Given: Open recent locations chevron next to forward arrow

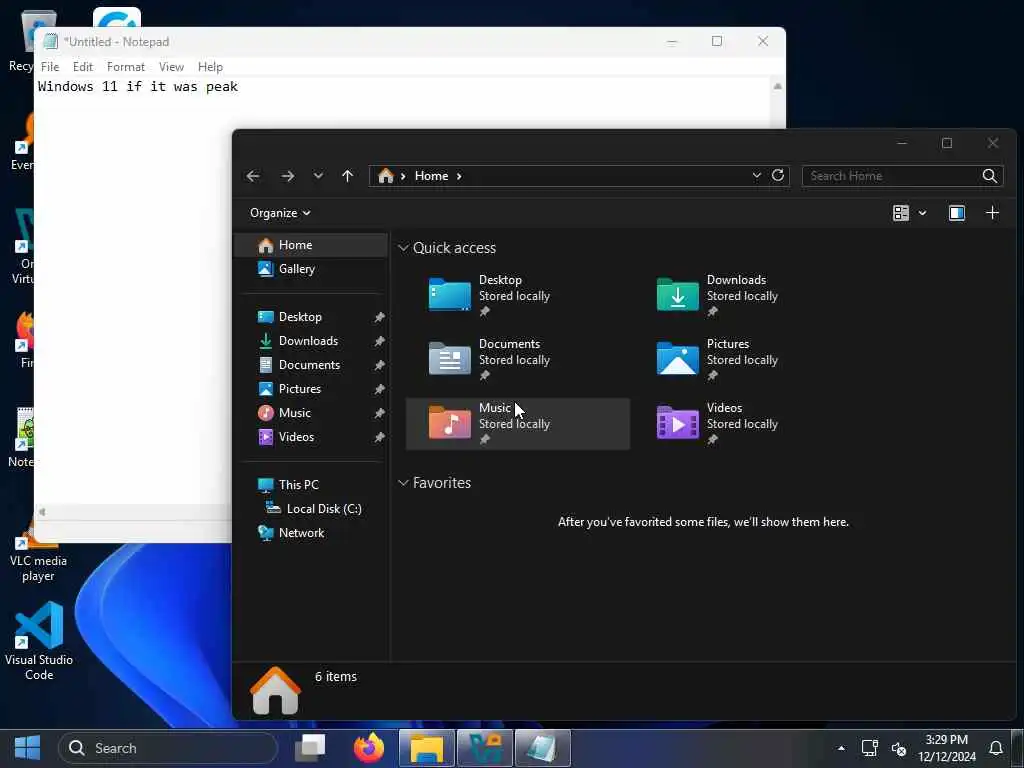Looking at the screenshot, I should (x=318, y=176).
